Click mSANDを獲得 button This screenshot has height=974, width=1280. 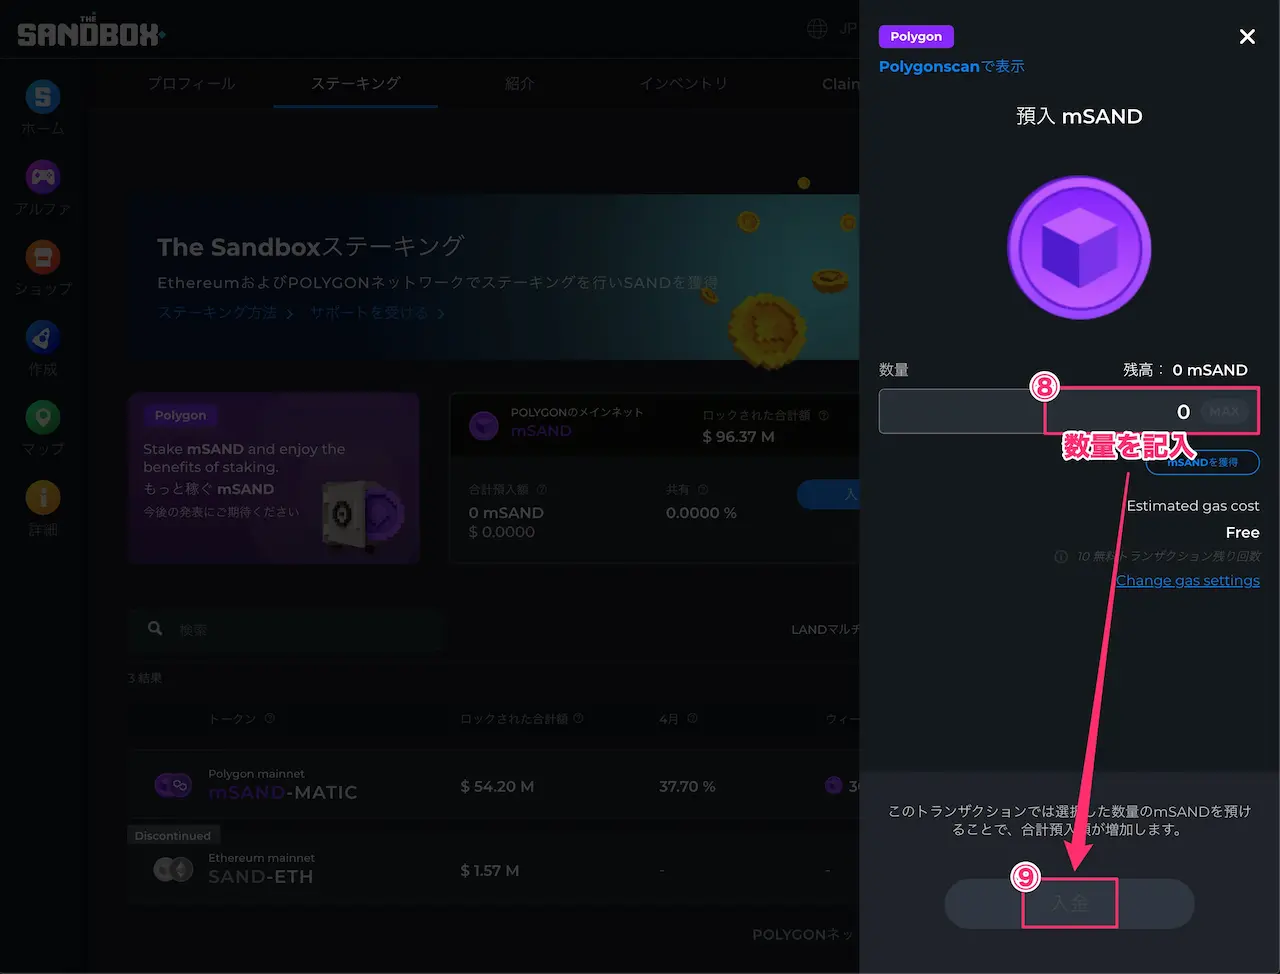(x=1202, y=462)
